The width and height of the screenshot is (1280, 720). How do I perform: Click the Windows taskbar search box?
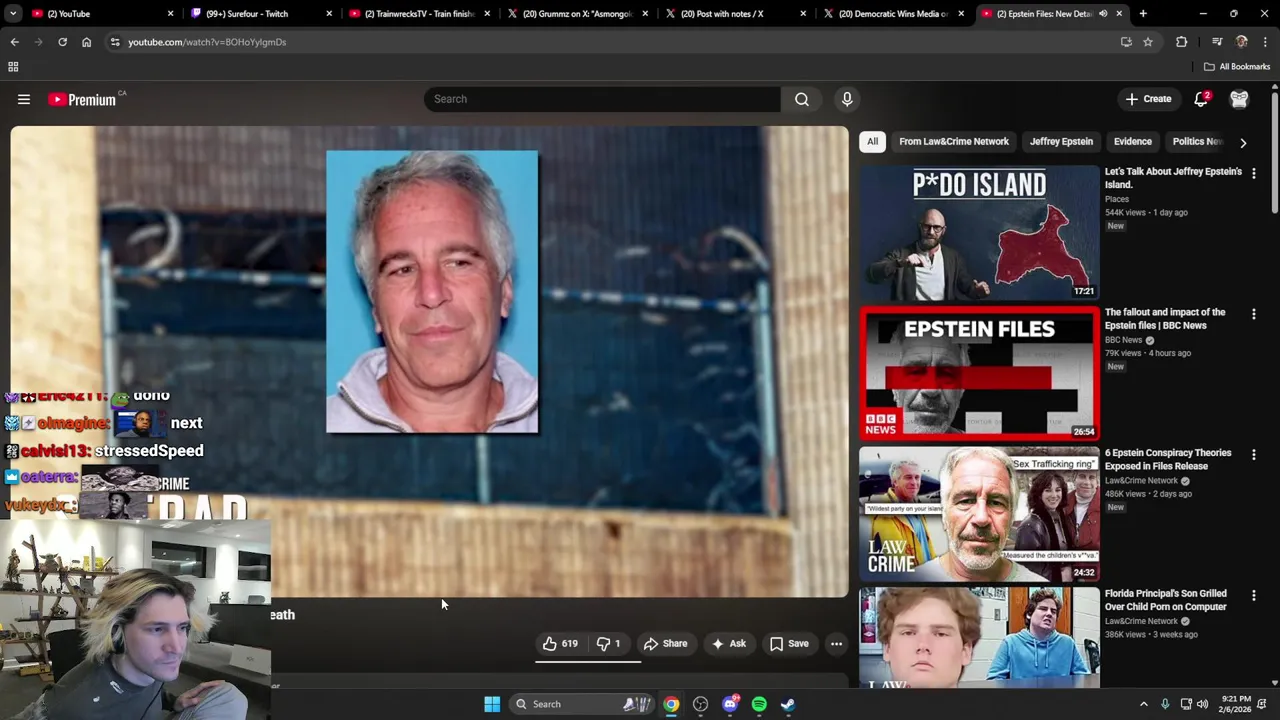click(582, 704)
